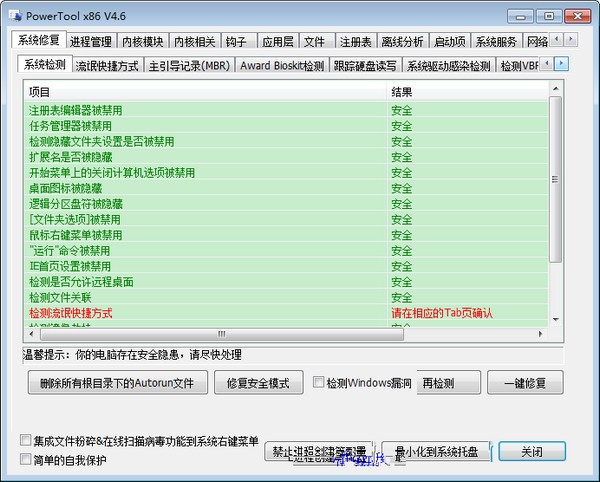Select the [文件夹选项]被禁用 row
Image resolution: width=600 pixels, height=482 pixels.
tap(286, 220)
